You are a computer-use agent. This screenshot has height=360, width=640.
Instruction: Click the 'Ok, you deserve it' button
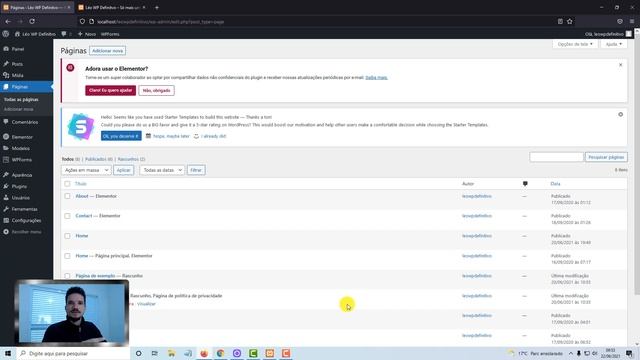pyautogui.click(x=121, y=136)
